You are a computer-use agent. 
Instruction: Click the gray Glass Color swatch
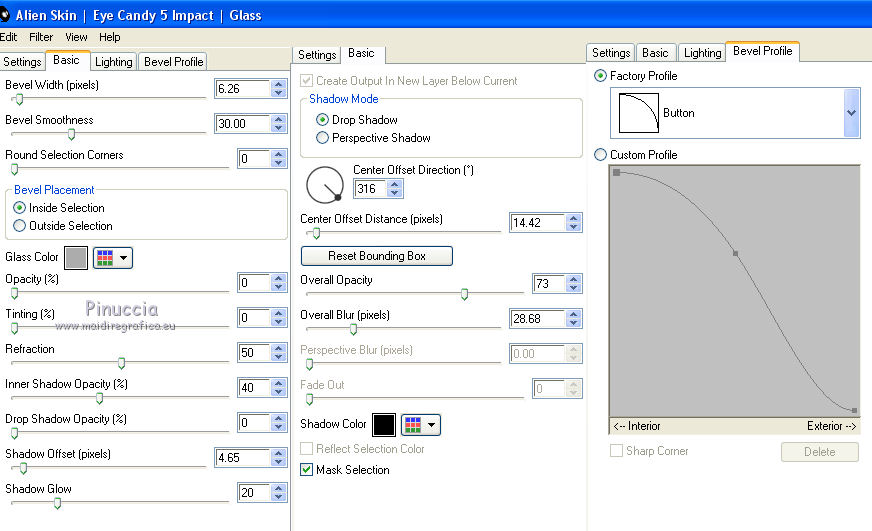coord(76,258)
